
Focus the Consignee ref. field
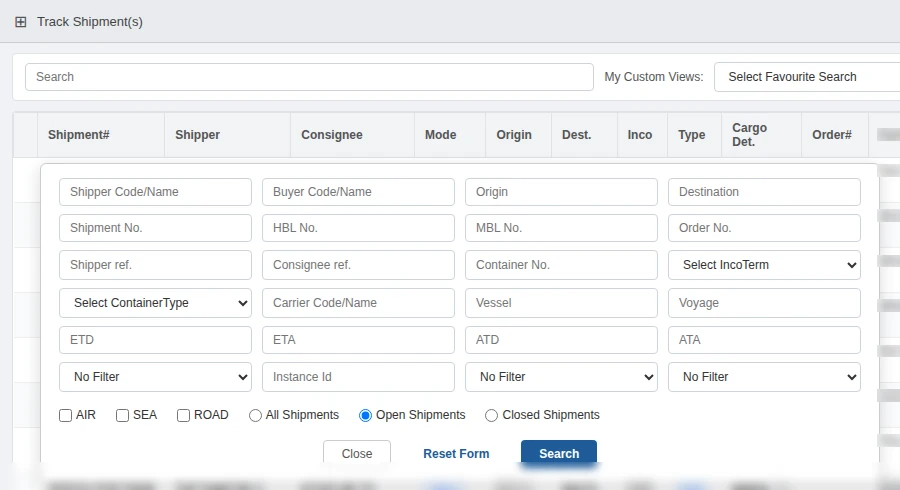(x=358, y=265)
